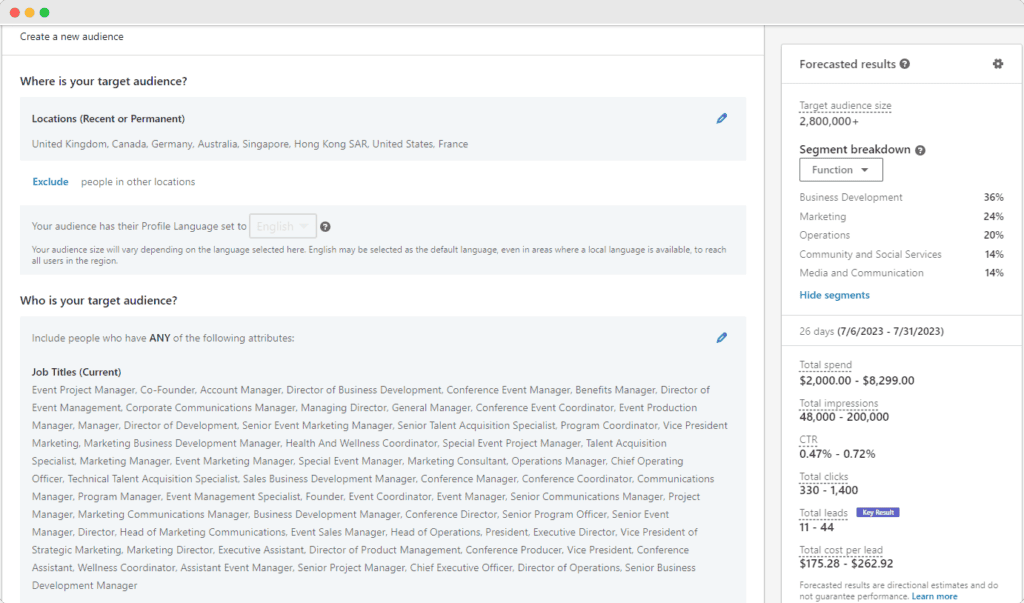Click the Total clicks term

click(823, 476)
